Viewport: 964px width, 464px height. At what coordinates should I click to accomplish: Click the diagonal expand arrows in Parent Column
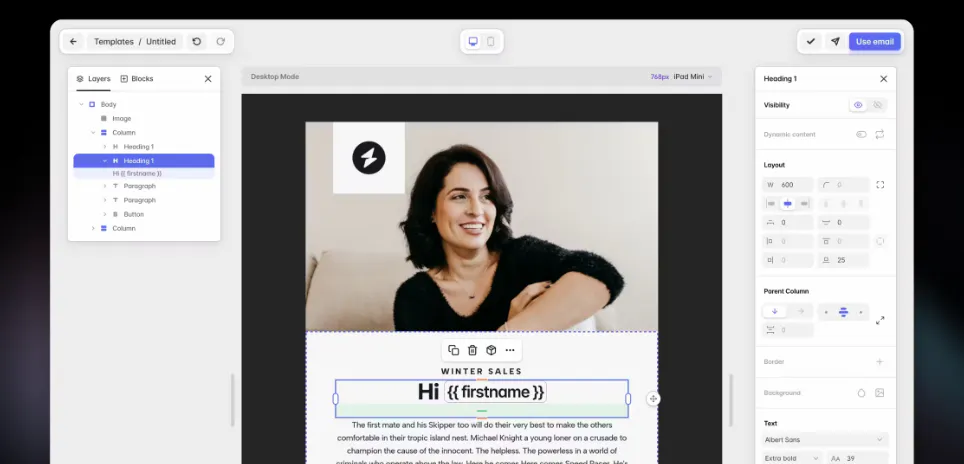pyautogui.click(x=880, y=320)
